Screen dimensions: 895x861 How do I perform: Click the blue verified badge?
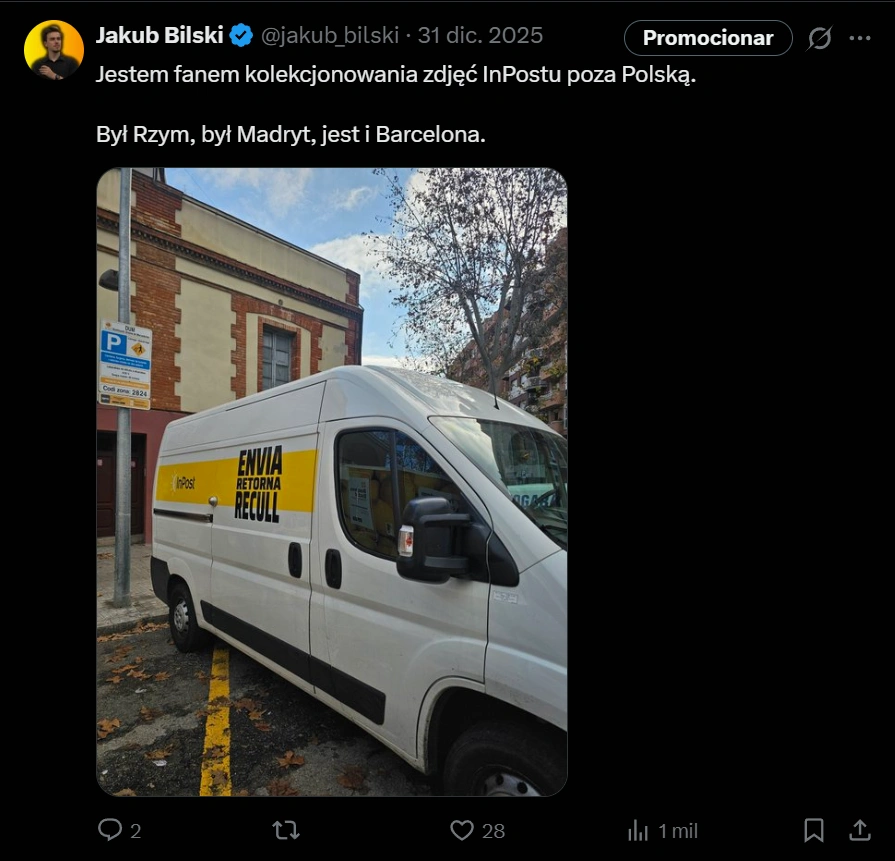click(241, 37)
